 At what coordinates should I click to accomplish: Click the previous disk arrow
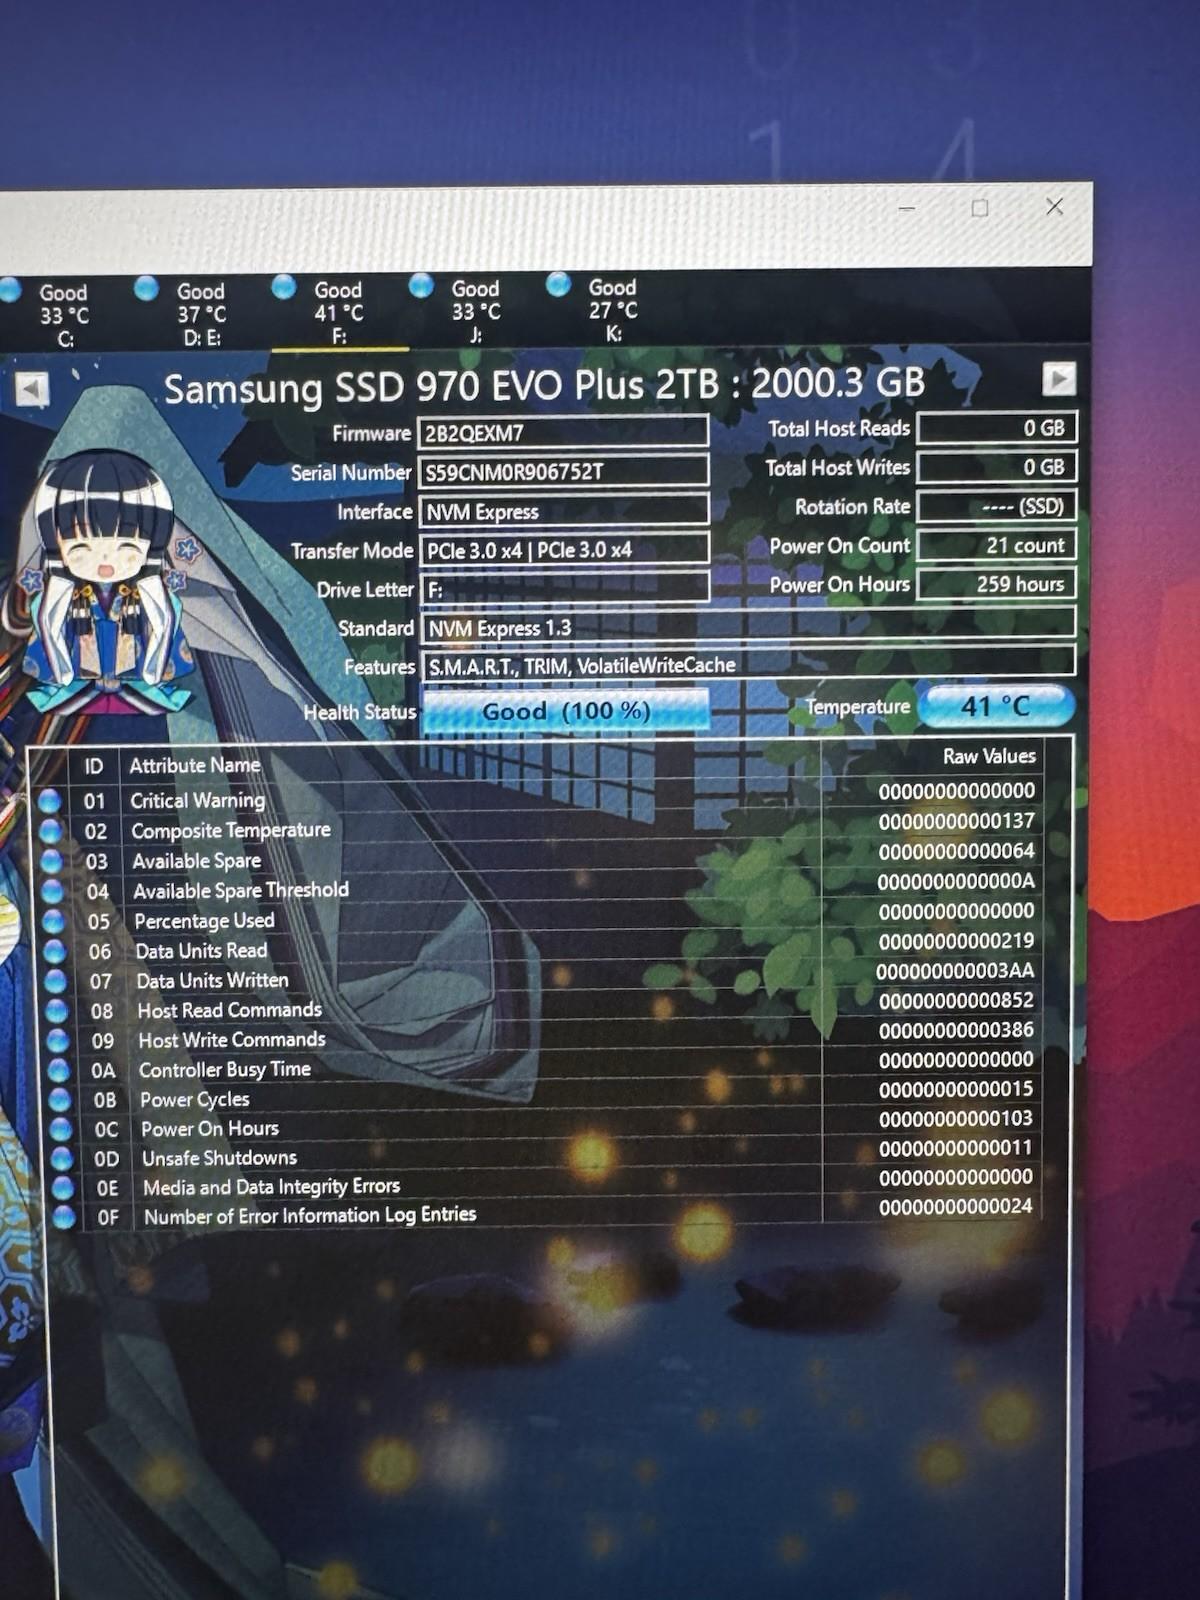point(32,388)
